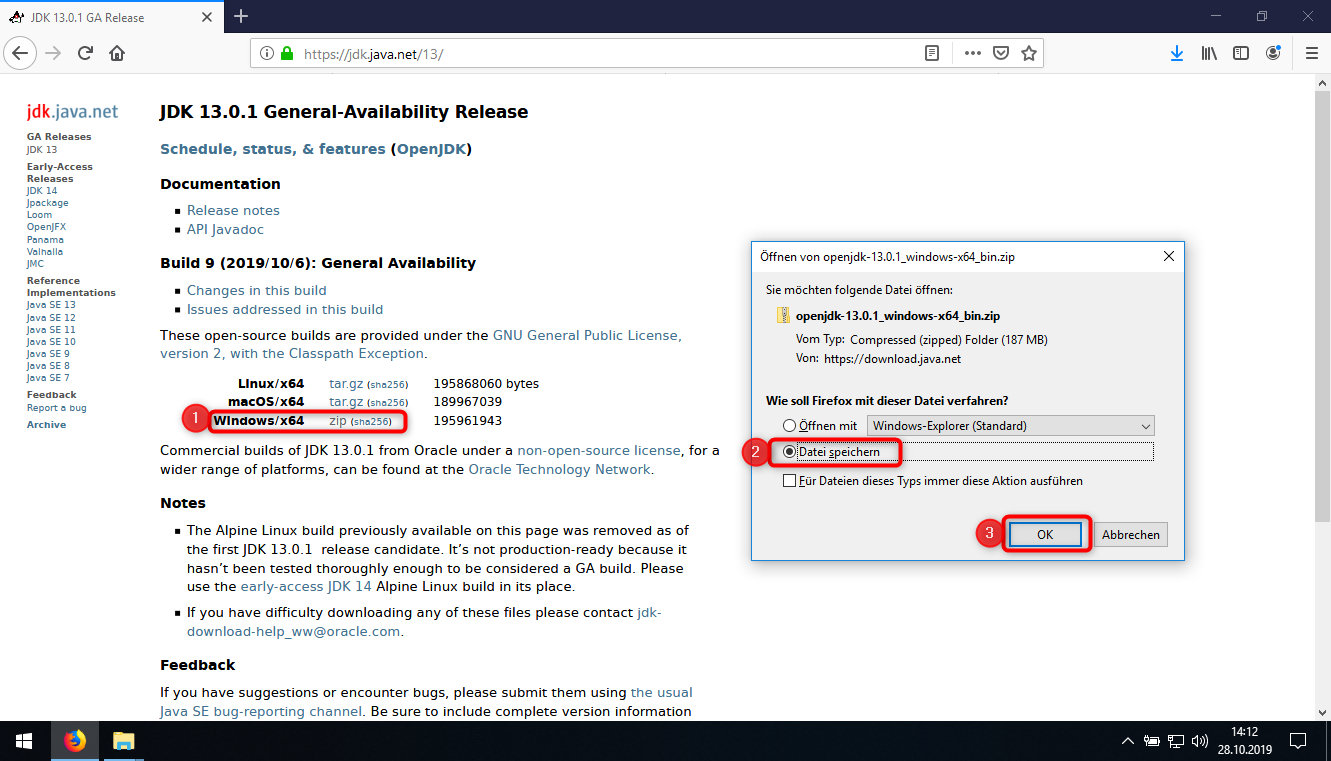This screenshot has width=1331, height=761.
Task: Open the non-open-source license link
Action: [598, 450]
